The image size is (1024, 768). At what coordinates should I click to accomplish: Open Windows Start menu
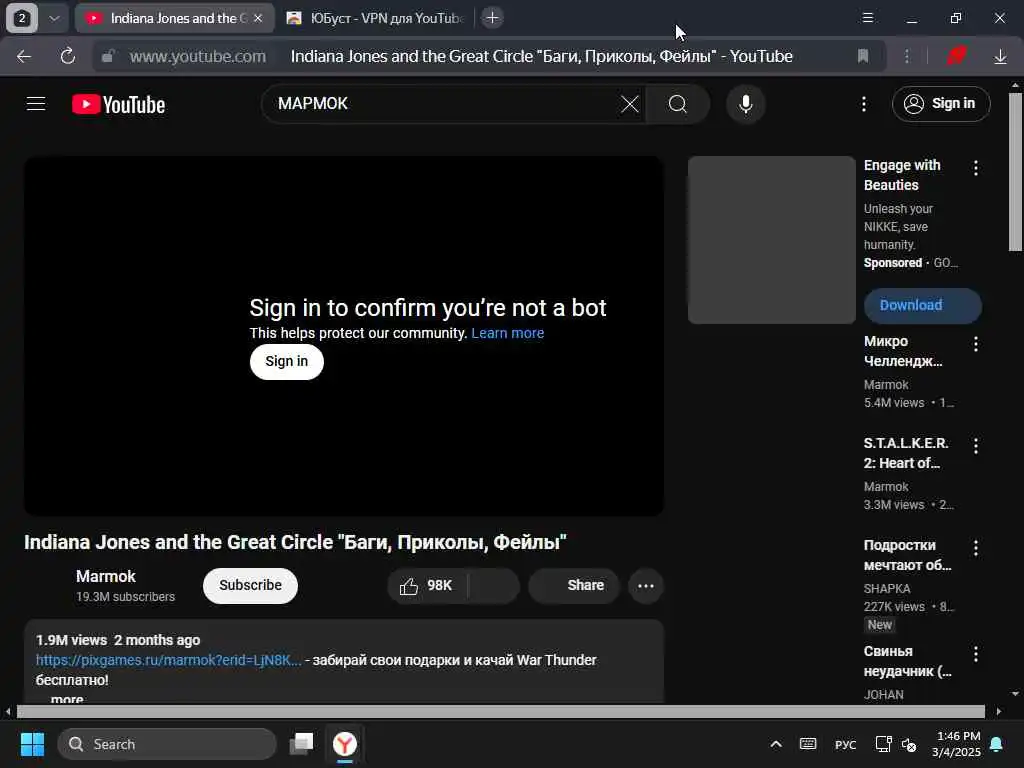pyautogui.click(x=32, y=744)
